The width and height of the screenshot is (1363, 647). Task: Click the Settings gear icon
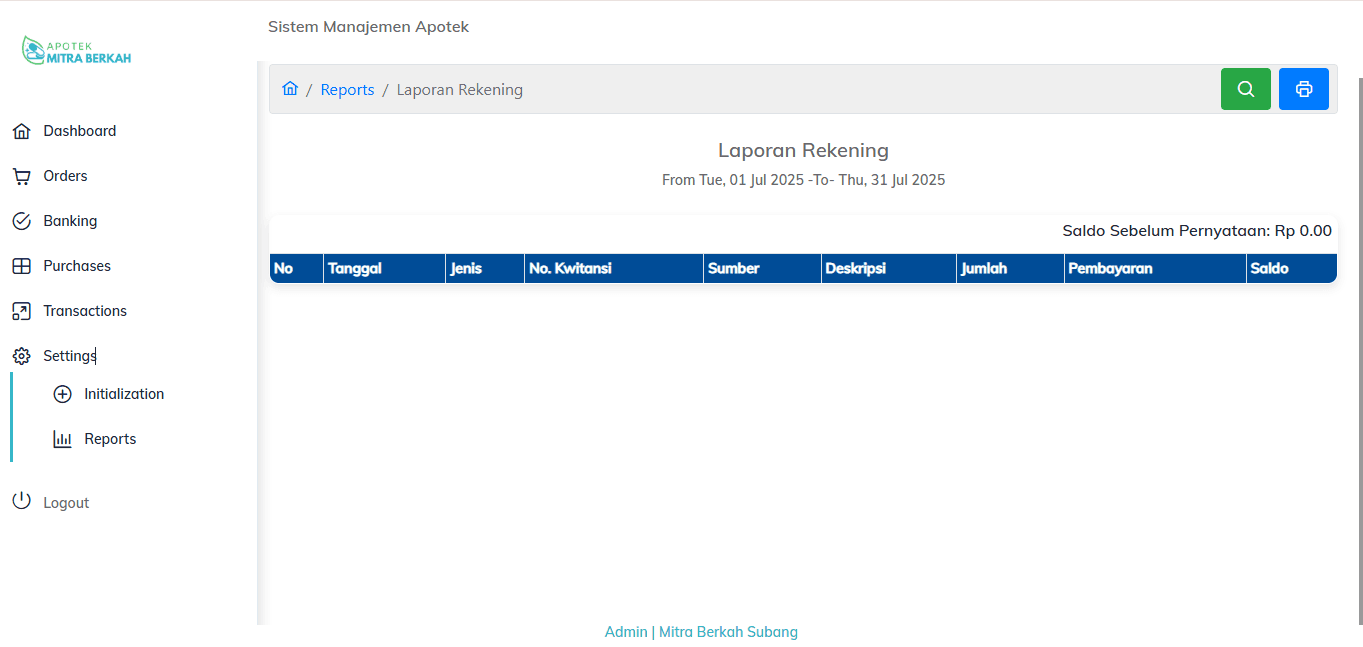coord(21,356)
